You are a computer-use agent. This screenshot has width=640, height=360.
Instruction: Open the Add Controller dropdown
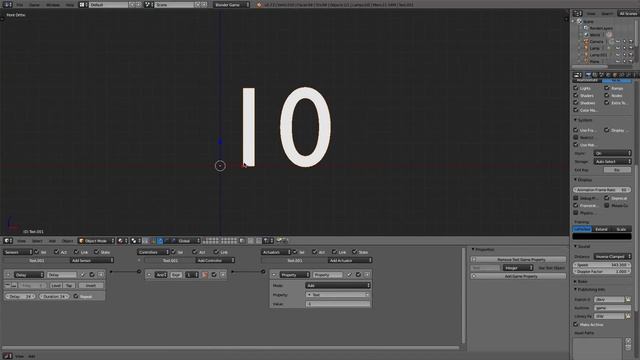tap(215, 260)
